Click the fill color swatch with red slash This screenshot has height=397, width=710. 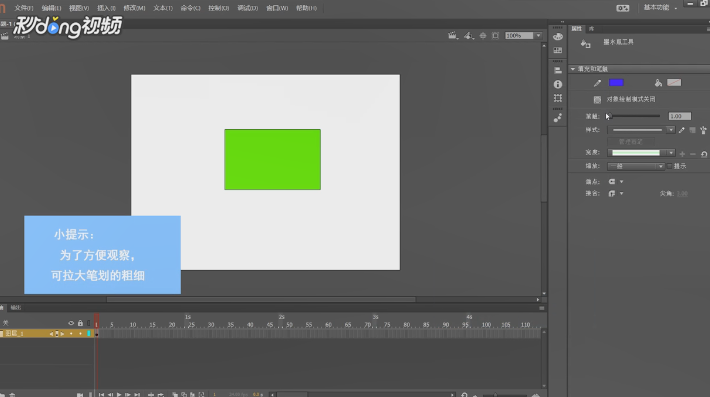point(674,82)
